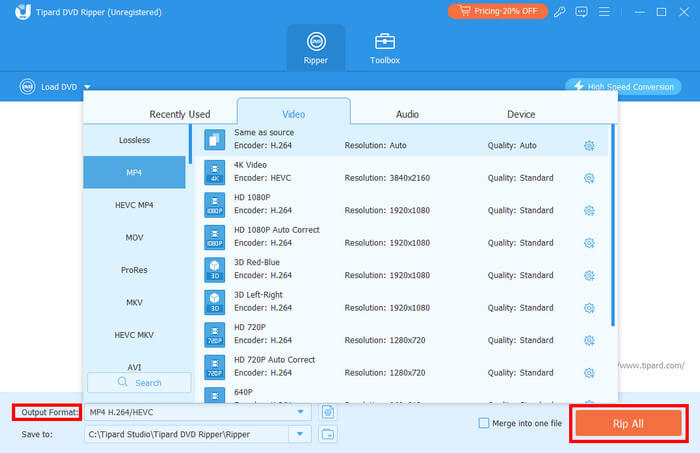Enable Merge into one file checkbox

click(483, 423)
